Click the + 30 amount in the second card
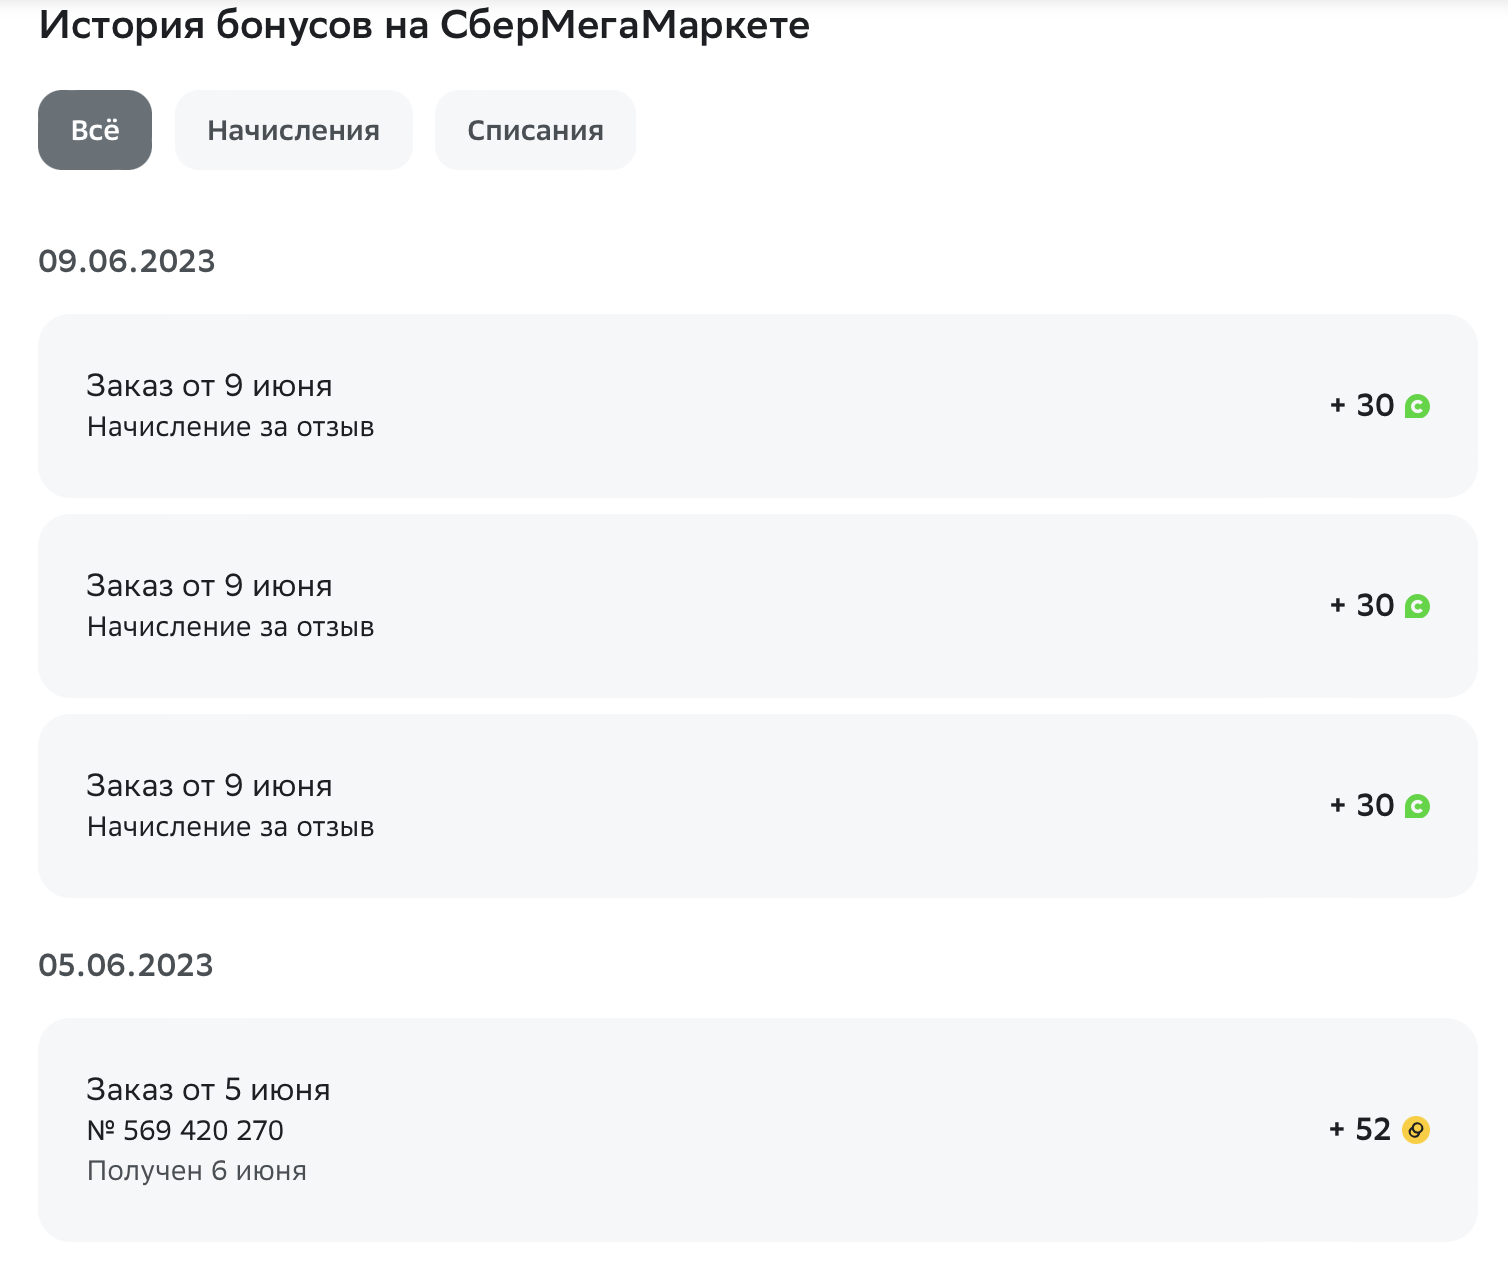 1362,606
